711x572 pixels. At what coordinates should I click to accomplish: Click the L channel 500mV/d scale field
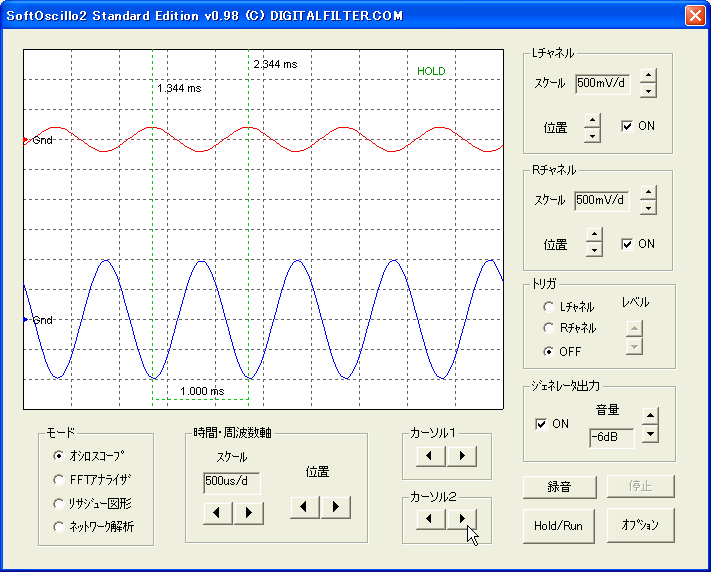[x=603, y=84]
